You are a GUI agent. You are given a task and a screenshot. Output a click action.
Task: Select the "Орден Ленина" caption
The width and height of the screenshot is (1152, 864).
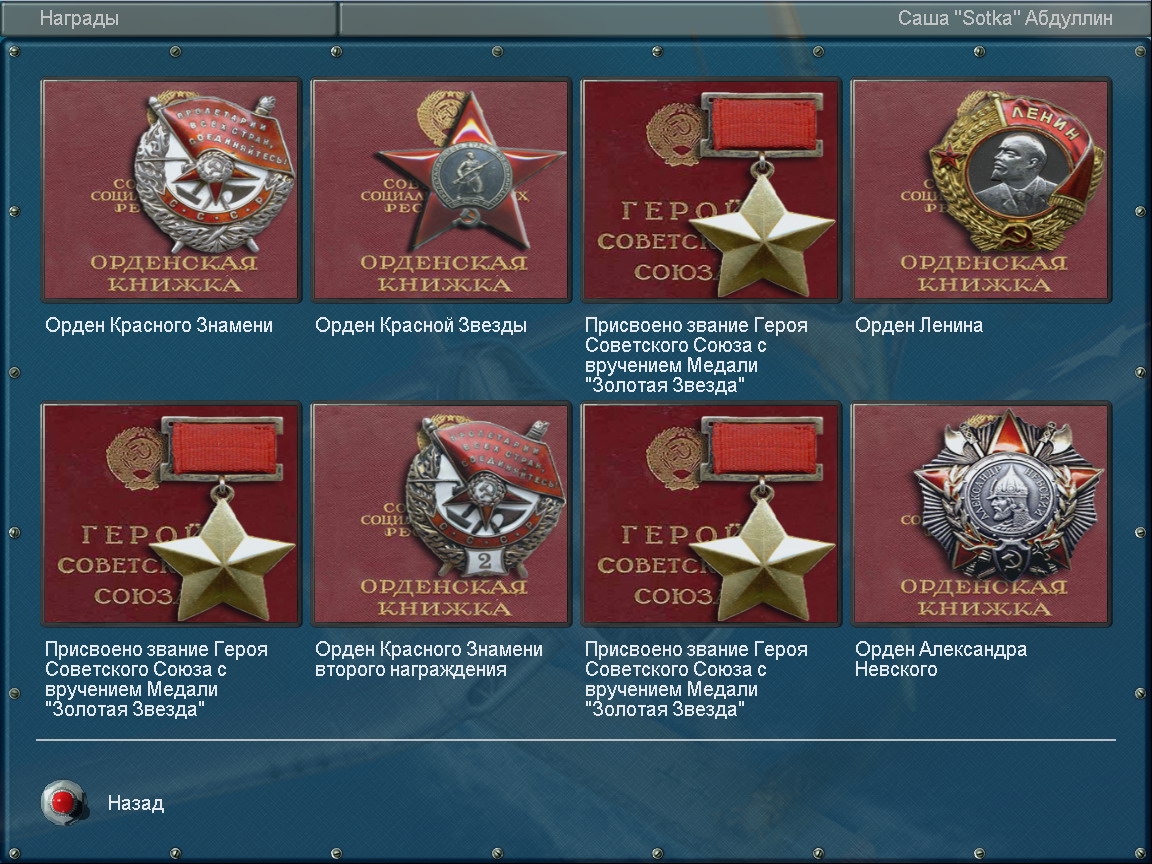pos(918,325)
